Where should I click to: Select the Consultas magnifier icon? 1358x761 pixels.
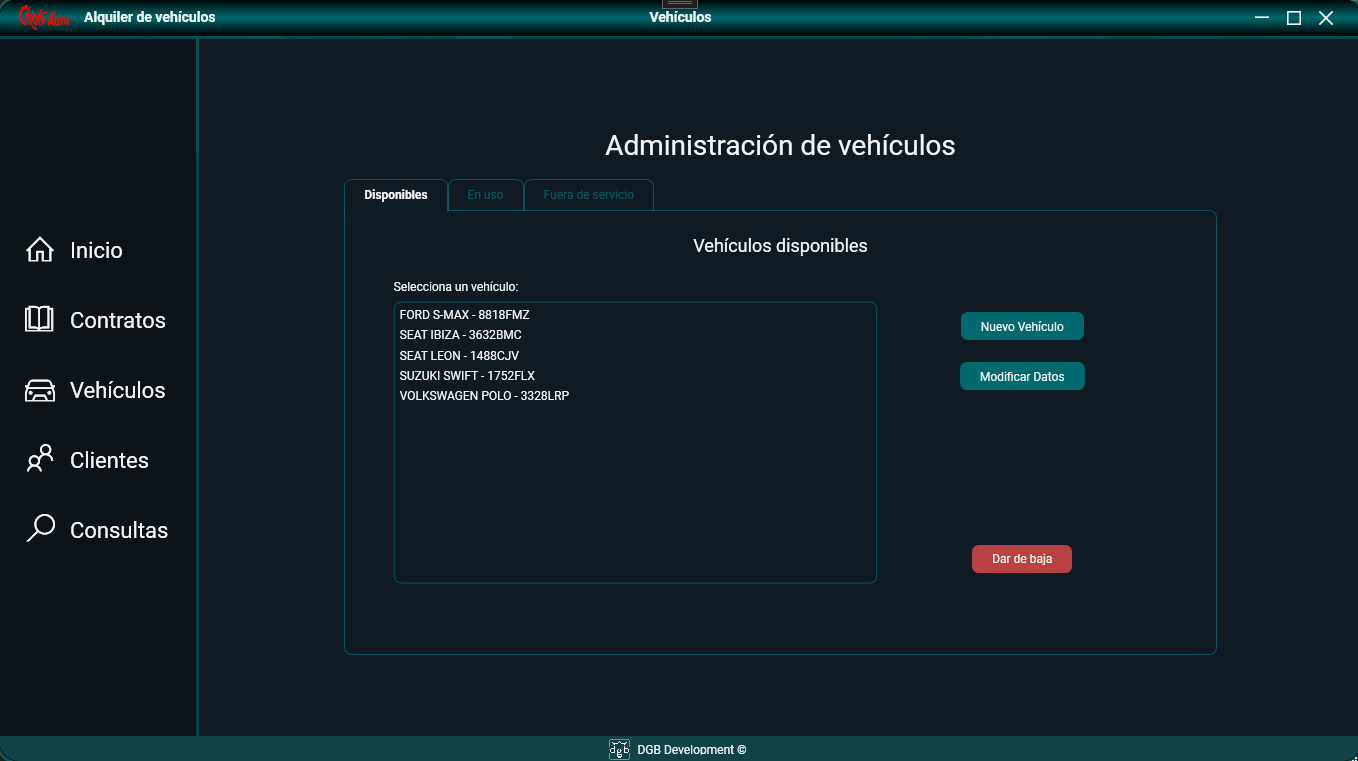point(38,529)
